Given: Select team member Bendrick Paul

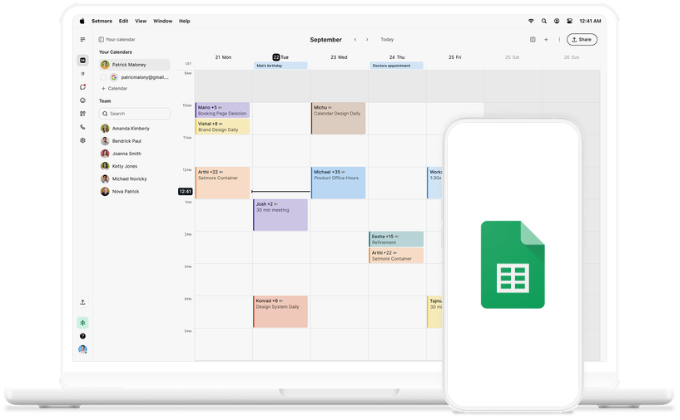Looking at the screenshot, I should tap(121, 141).
